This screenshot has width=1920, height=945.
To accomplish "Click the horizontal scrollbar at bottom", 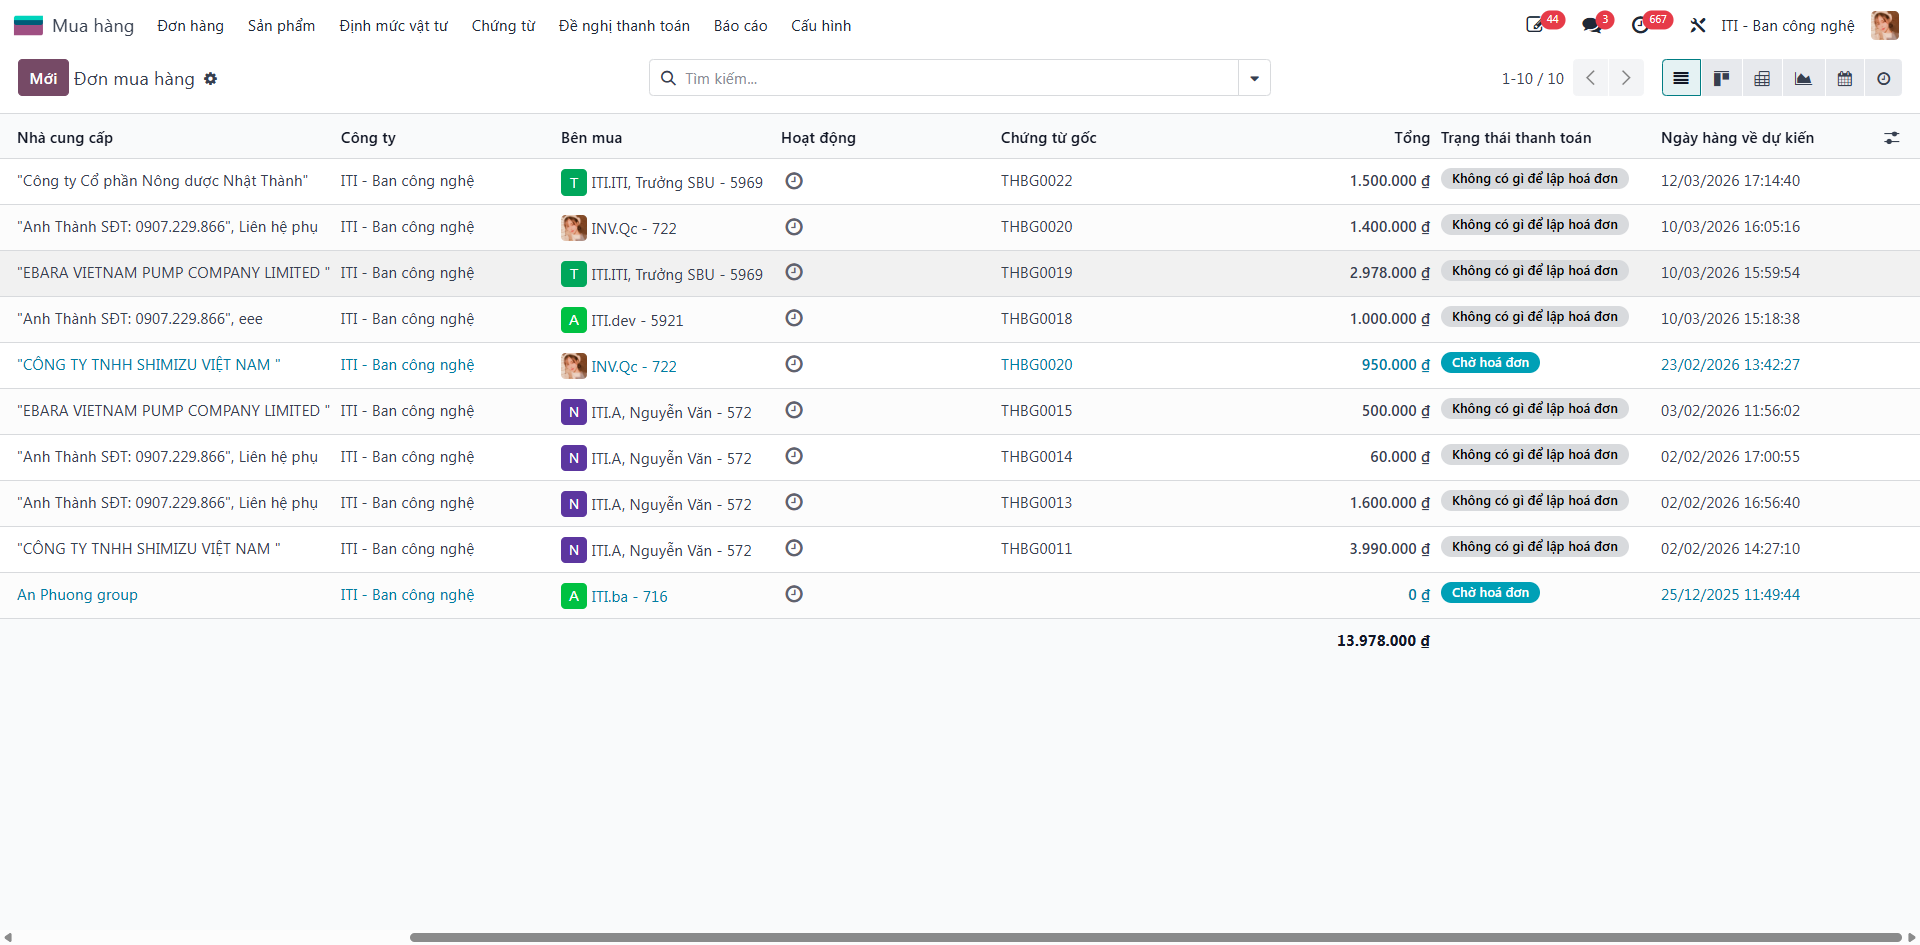I will point(1155,937).
